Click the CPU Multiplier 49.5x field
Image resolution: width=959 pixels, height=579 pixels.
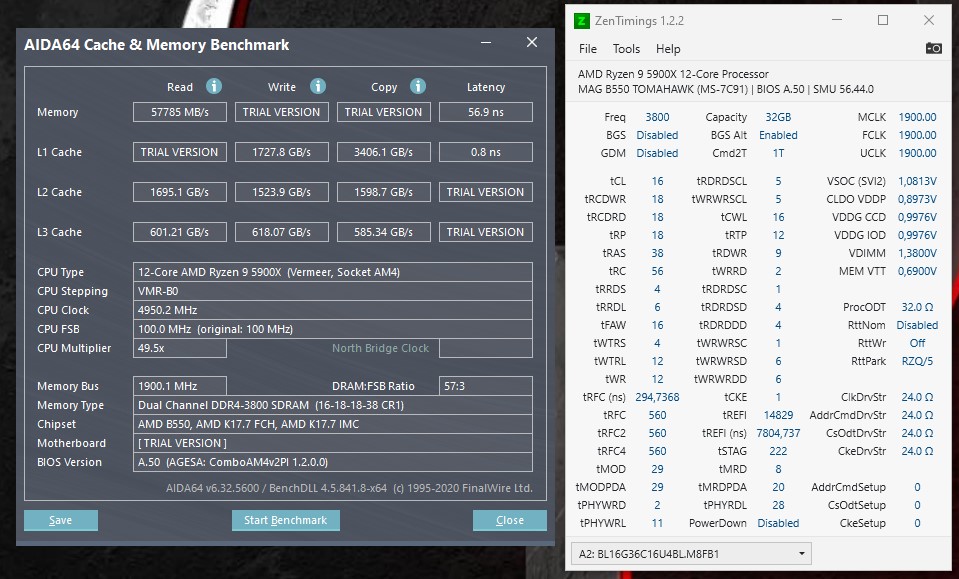pyautogui.click(x=180, y=348)
